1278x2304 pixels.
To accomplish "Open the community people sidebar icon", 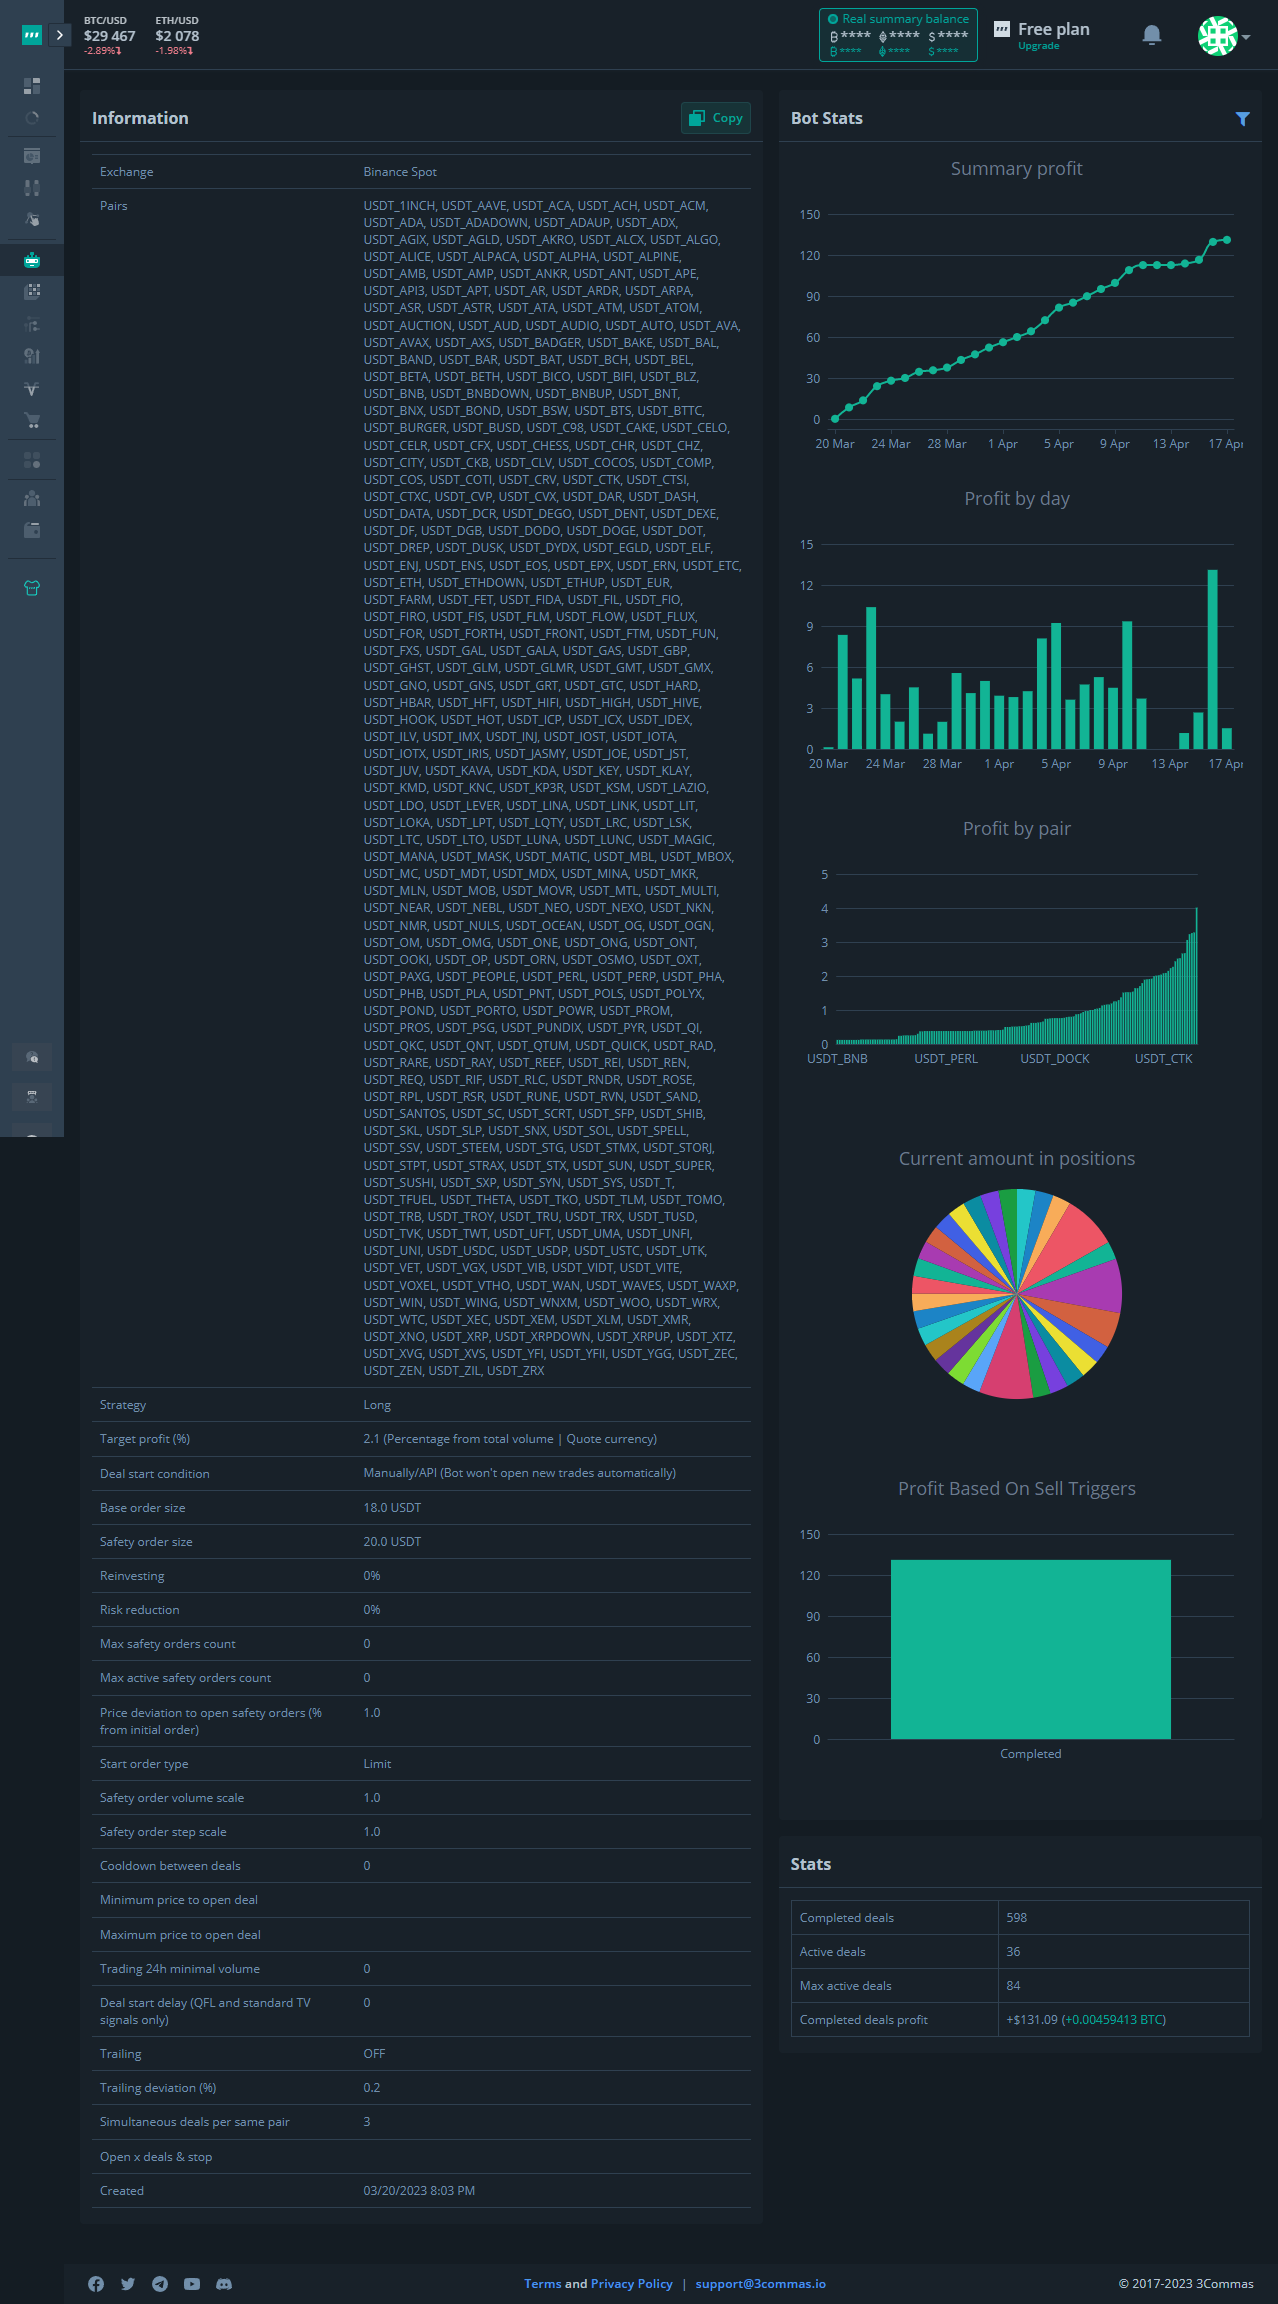I will pyautogui.click(x=32, y=1096).
